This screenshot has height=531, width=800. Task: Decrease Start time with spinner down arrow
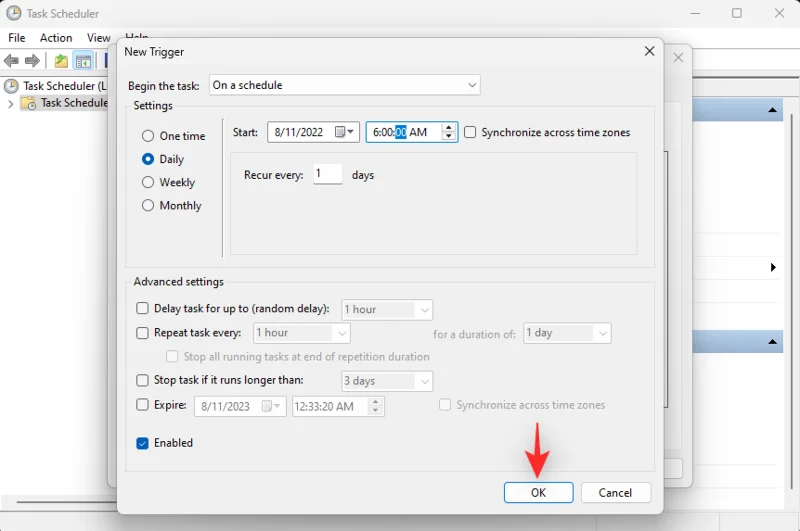448,137
